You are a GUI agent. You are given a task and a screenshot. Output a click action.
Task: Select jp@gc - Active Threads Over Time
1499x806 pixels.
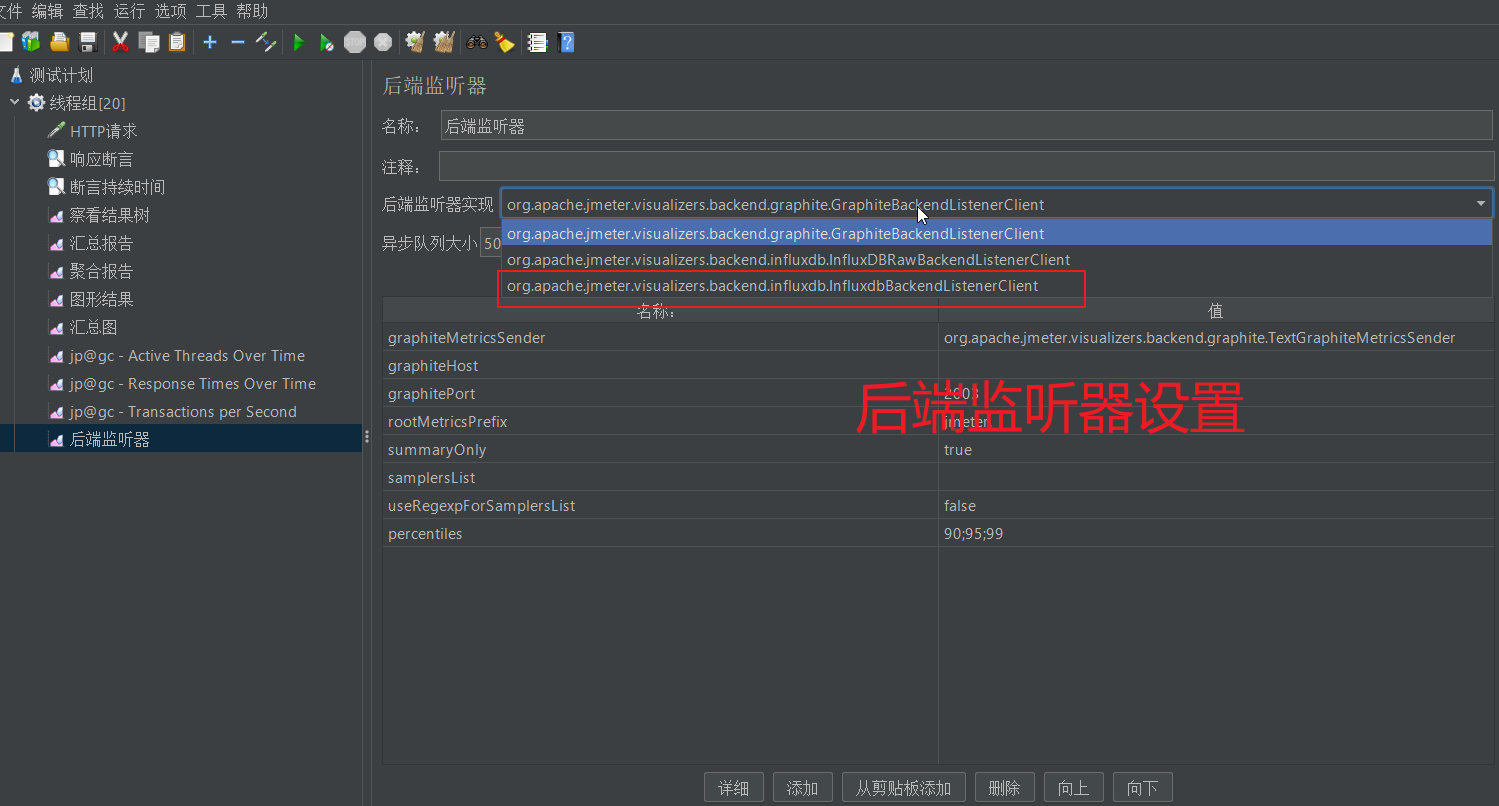(x=187, y=355)
